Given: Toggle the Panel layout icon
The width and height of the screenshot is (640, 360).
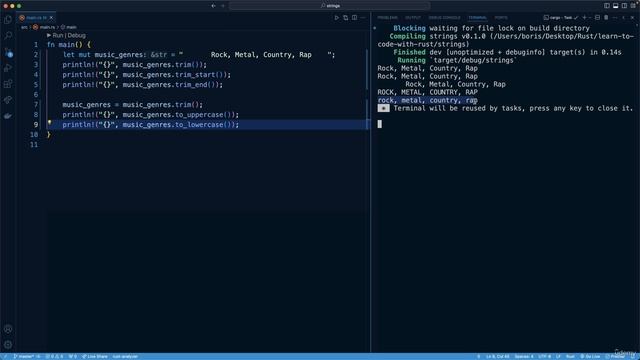Looking at the screenshot, I should click(x=616, y=6).
